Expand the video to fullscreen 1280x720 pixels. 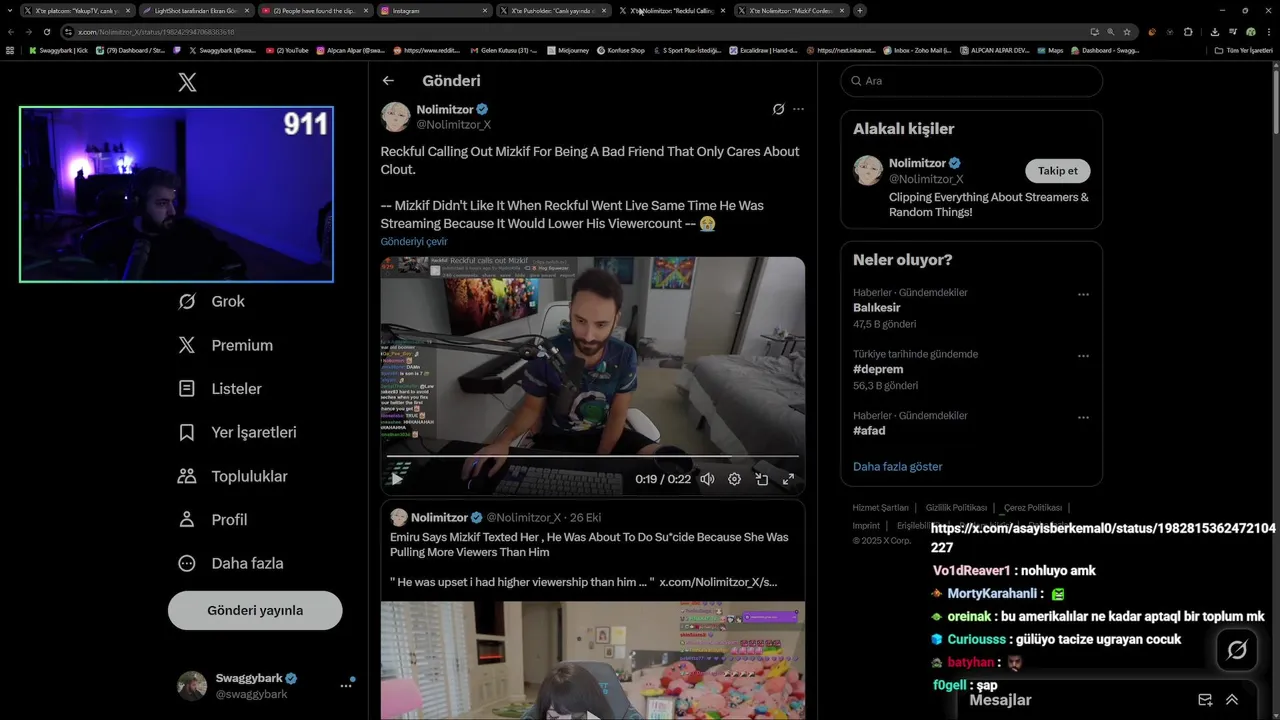788,479
